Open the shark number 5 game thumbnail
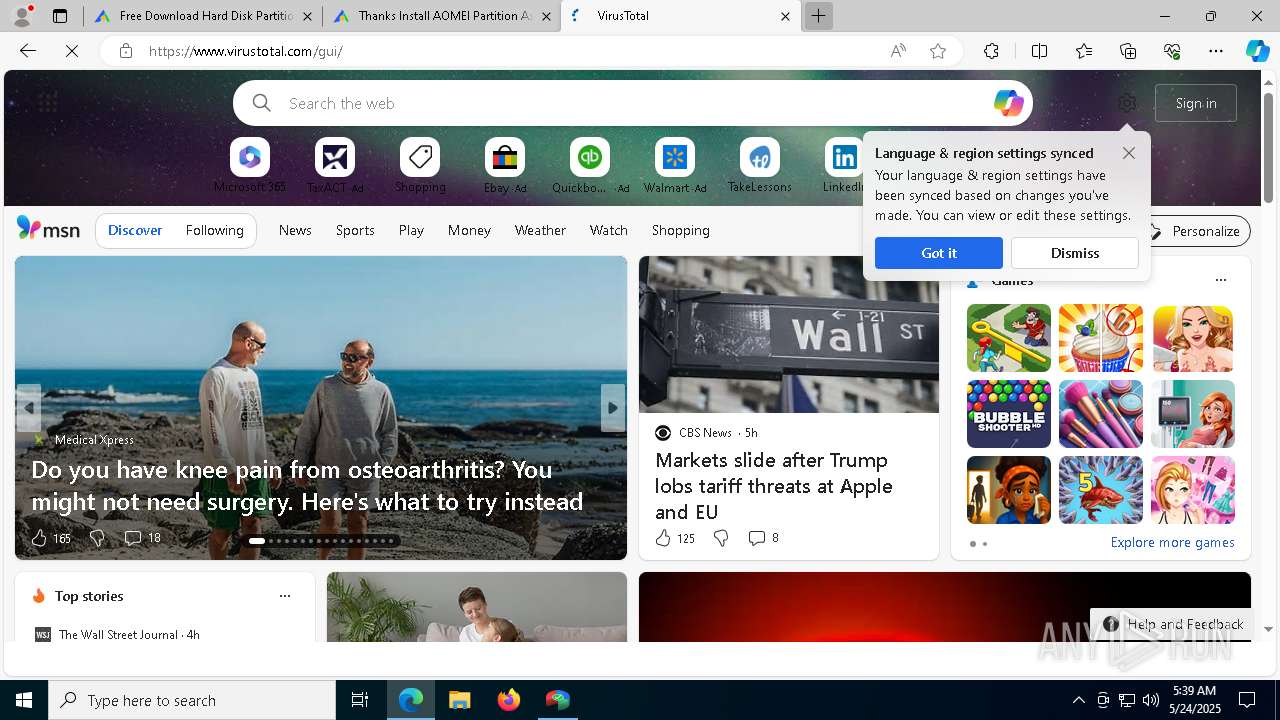This screenshot has height=720, width=1280. pos(1100,490)
